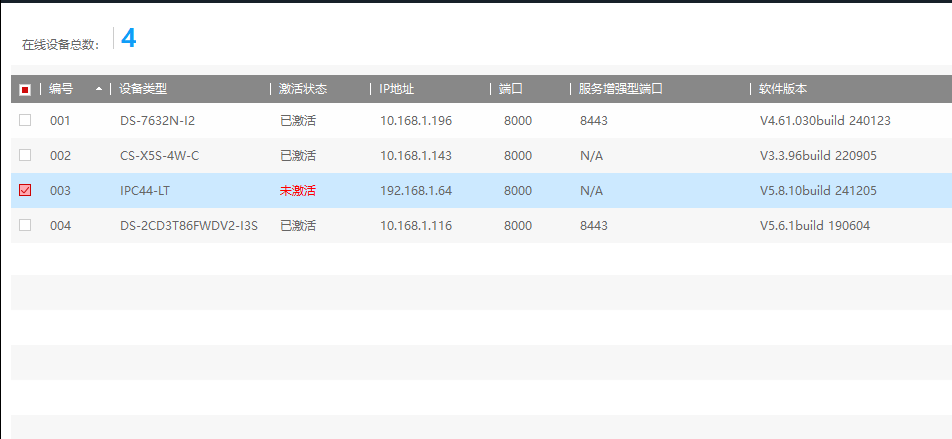Click the sort arrow beside 编号
Image resolution: width=952 pixels, height=439 pixels.
pyautogui.click(x=99, y=89)
